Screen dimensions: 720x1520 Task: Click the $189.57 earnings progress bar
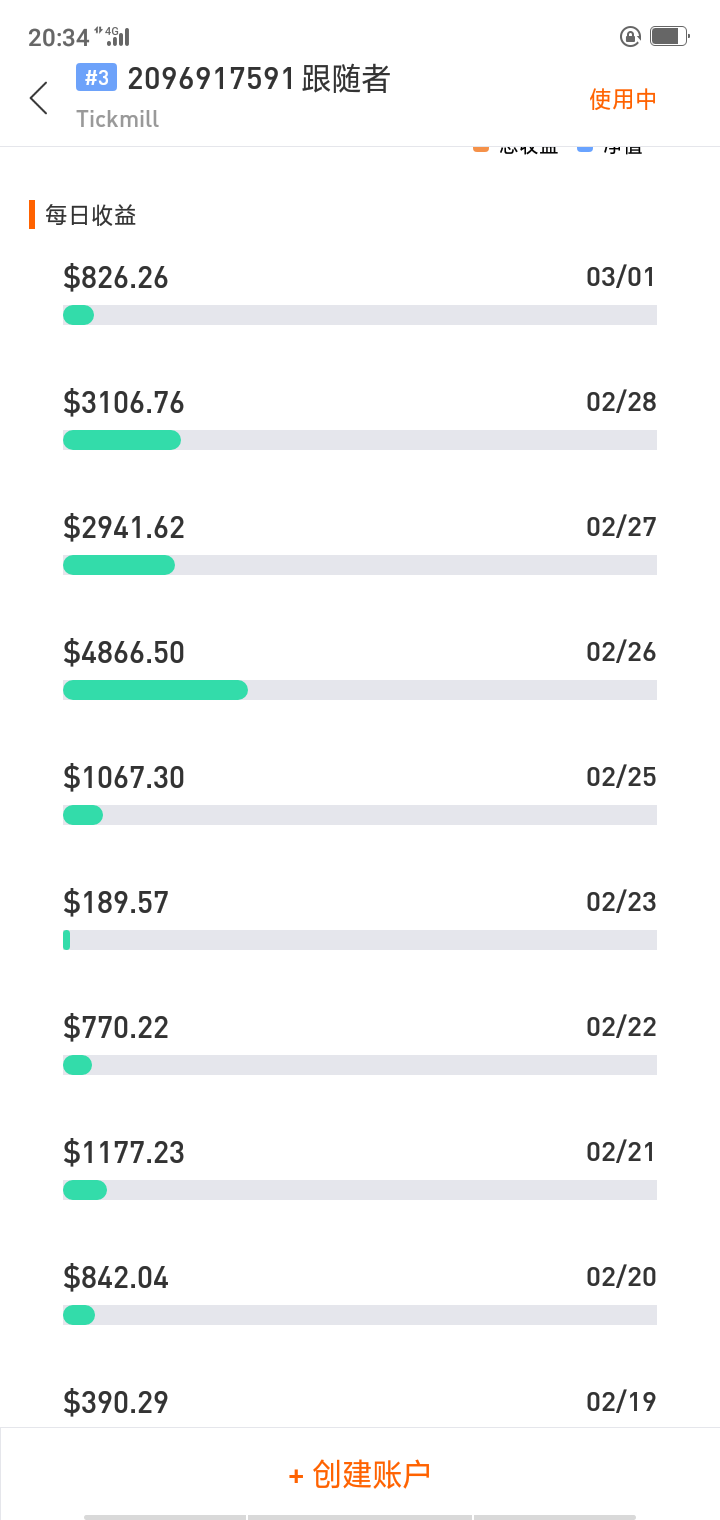pos(359,940)
